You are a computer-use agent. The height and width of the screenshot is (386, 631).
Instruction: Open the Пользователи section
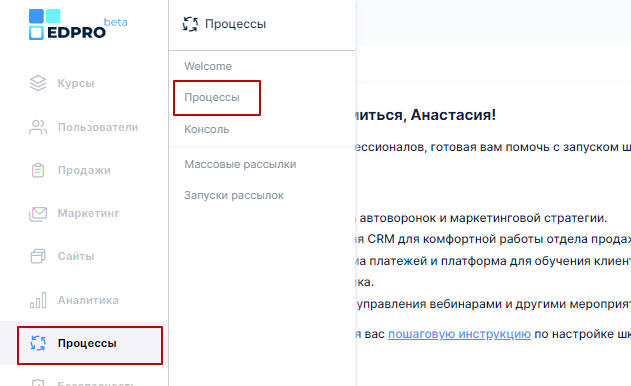coord(98,127)
